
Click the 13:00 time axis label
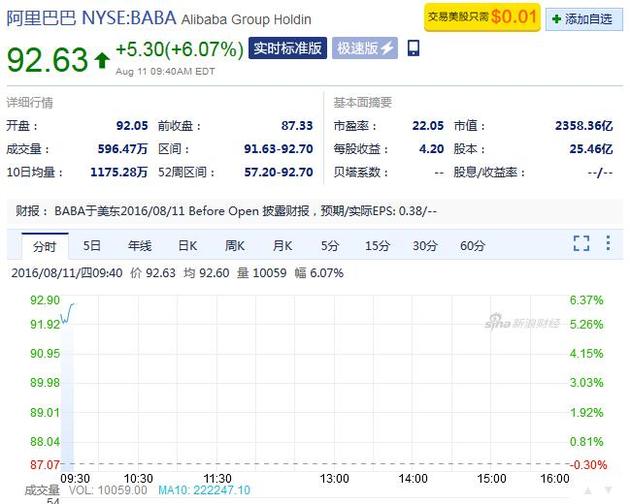(x=334, y=478)
